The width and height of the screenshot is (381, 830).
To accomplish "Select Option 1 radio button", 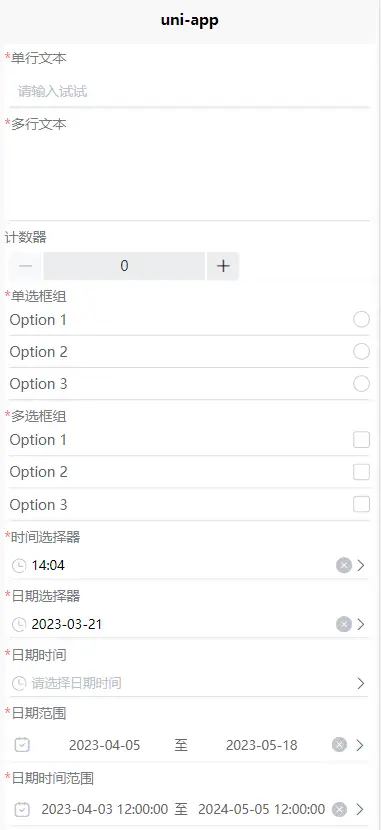I will (361, 320).
